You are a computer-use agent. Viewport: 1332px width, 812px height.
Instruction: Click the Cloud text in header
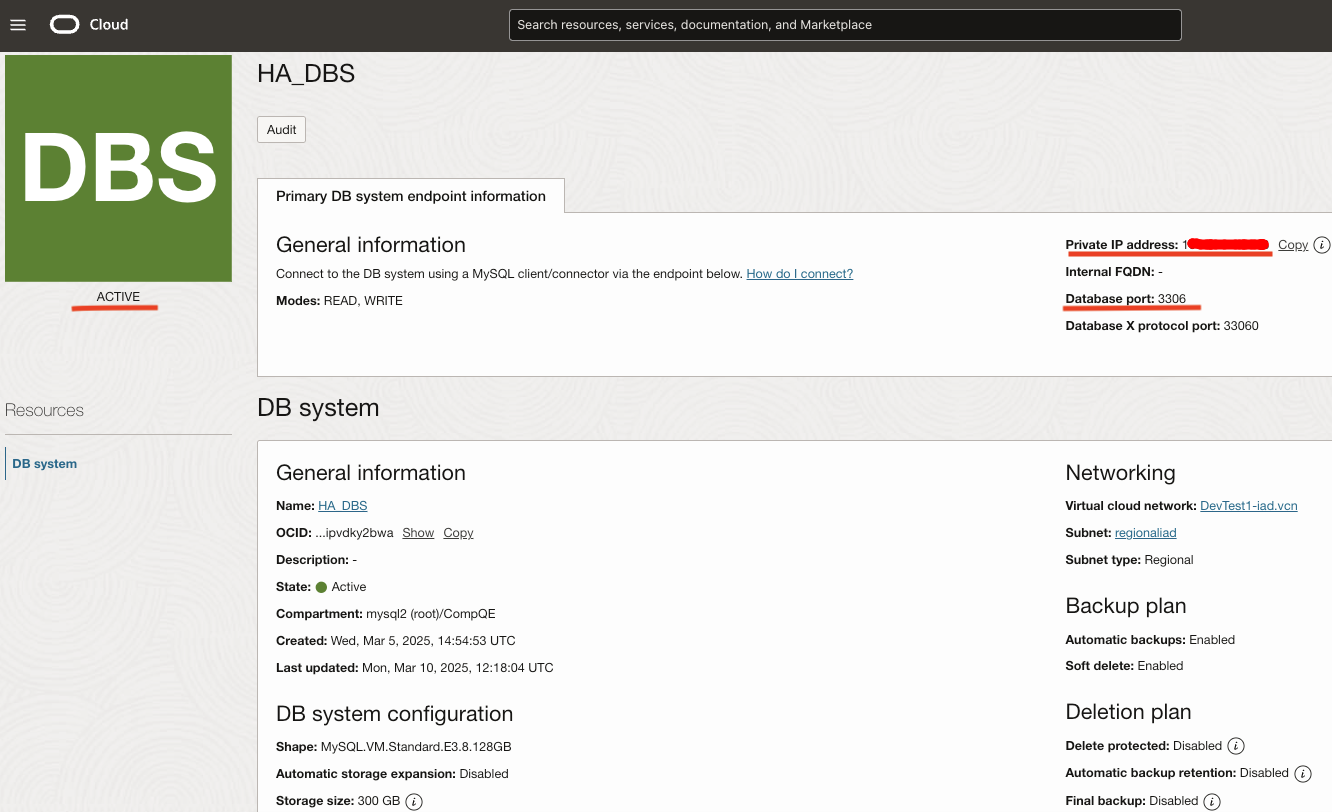[109, 25]
